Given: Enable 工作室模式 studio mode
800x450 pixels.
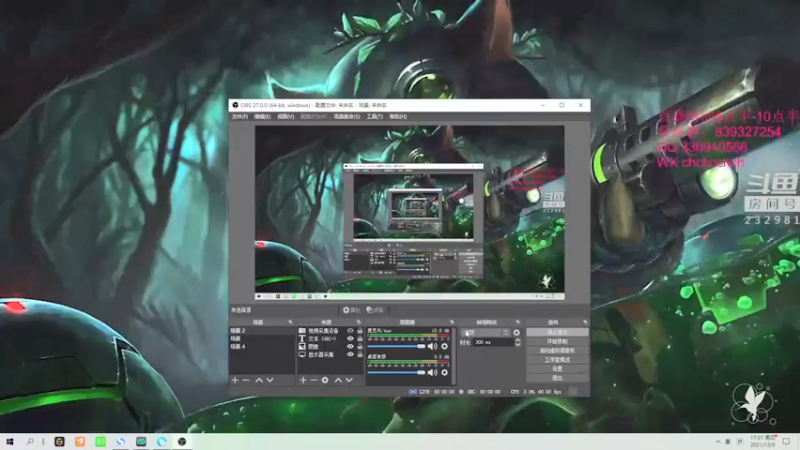Looking at the screenshot, I should click(x=557, y=360).
